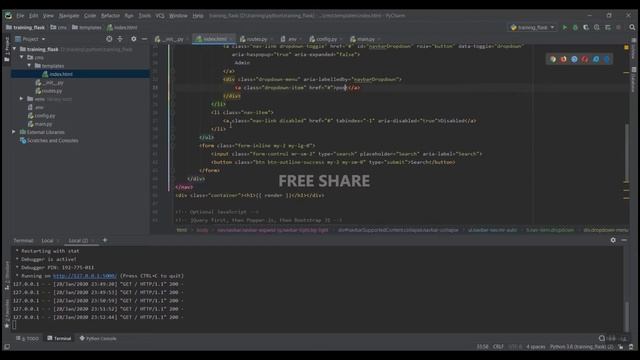Viewport: 640px width, 360px height.
Task: Click the profile run icon in toolbar
Action: tap(597, 27)
